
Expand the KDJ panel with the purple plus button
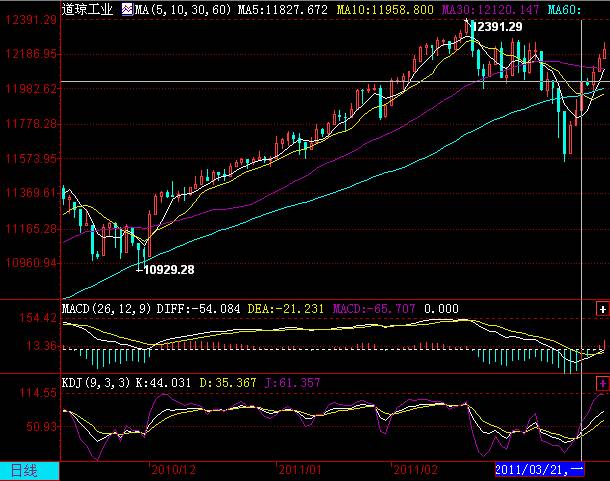pos(602,383)
